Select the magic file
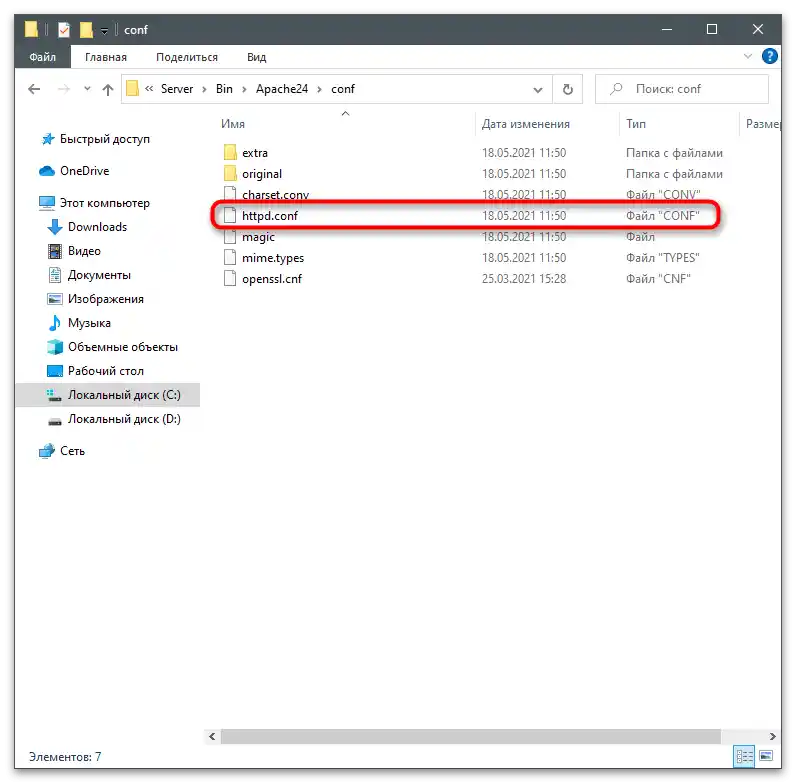 coord(258,237)
